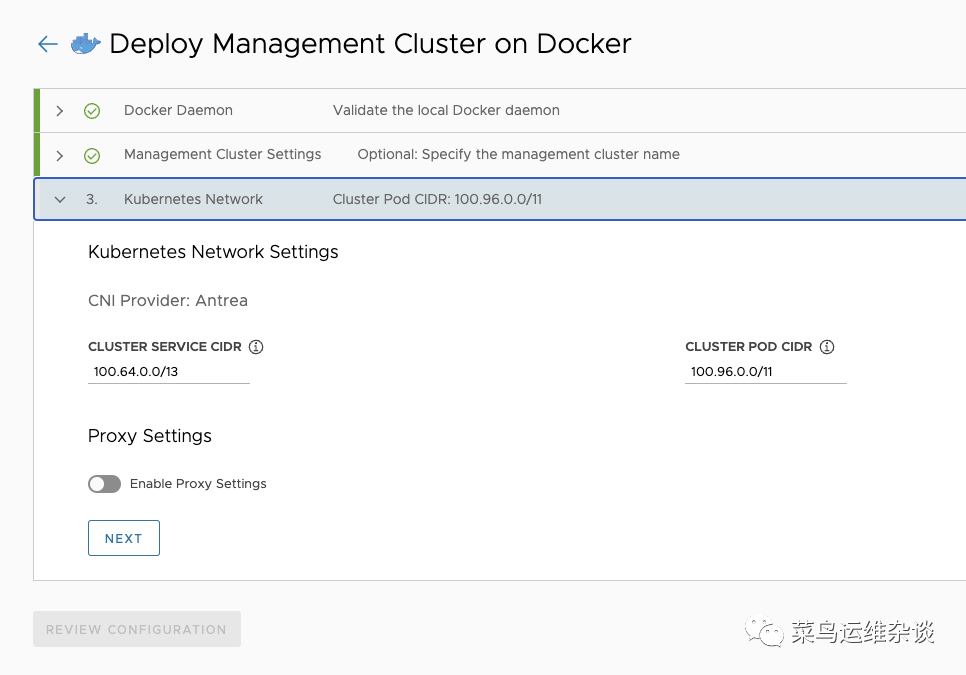Screen dimensions: 966x675
Task: Focus the Cluster Pod CIDR input field
Action: [x=765, y=372]
